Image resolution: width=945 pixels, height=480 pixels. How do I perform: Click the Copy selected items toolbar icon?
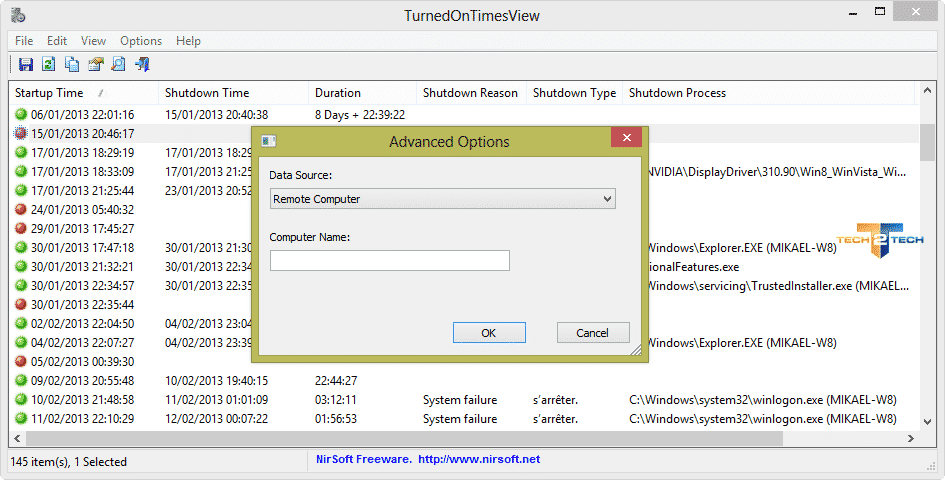[72, 64]
